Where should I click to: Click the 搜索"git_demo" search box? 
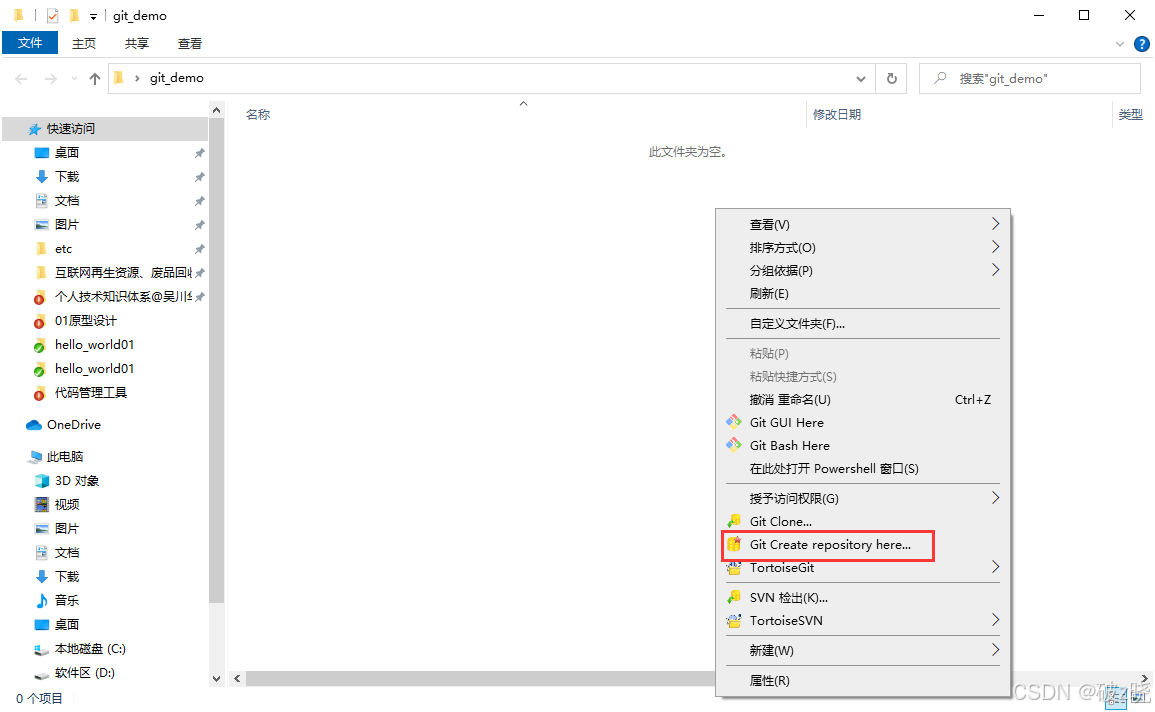tap(1030, 78)
